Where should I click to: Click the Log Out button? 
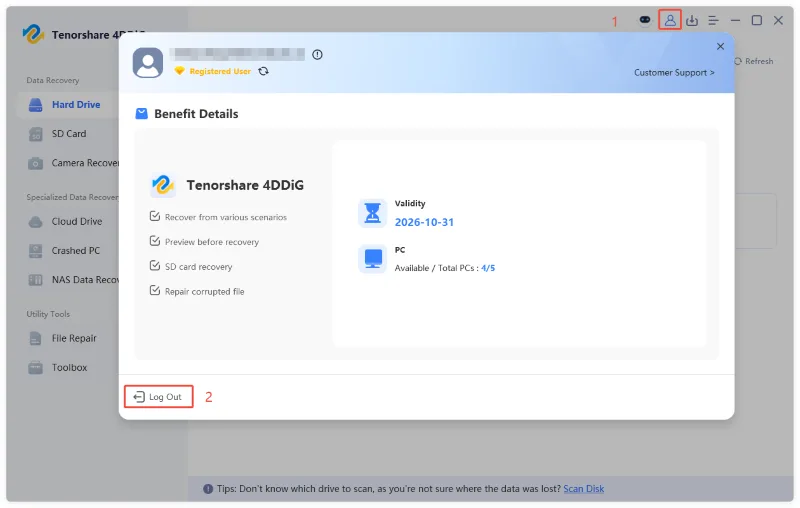pyautogui.click(x=158, y=396)
